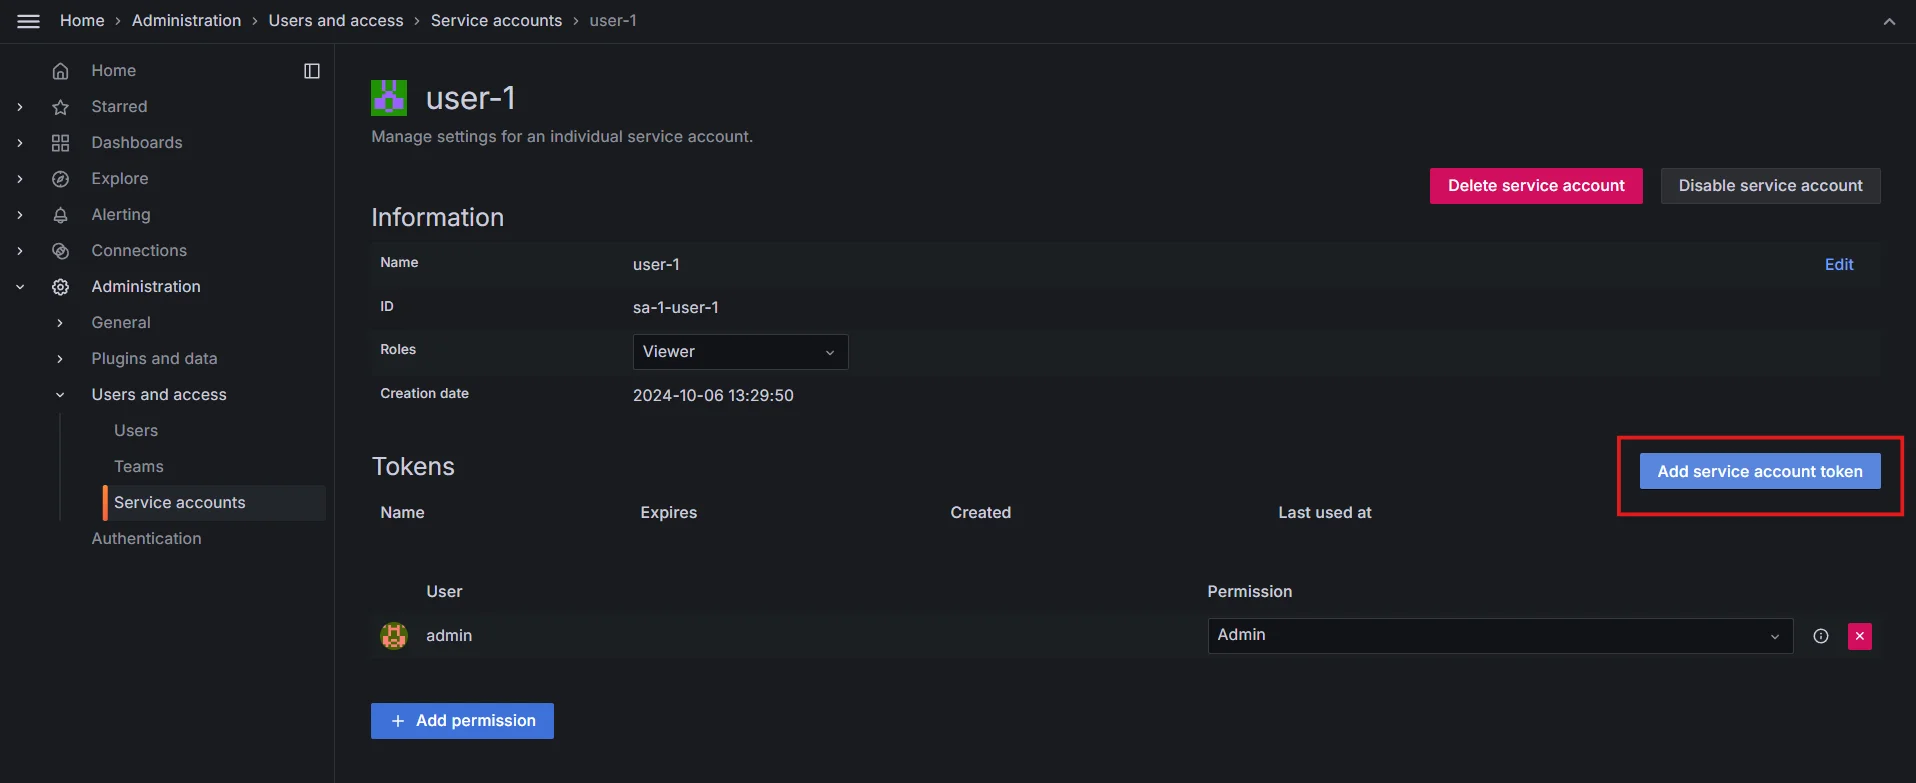Click the user-1 breadcrumb
1916x783 pixels.
click(x=613, y=21)
